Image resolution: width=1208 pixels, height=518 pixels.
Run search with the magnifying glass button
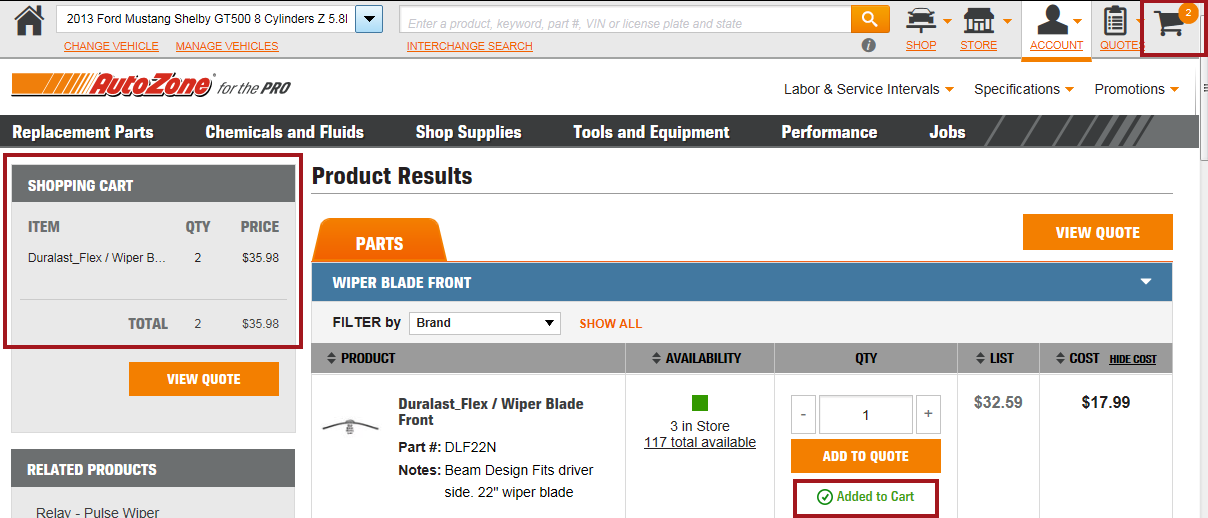pos(870,19)
